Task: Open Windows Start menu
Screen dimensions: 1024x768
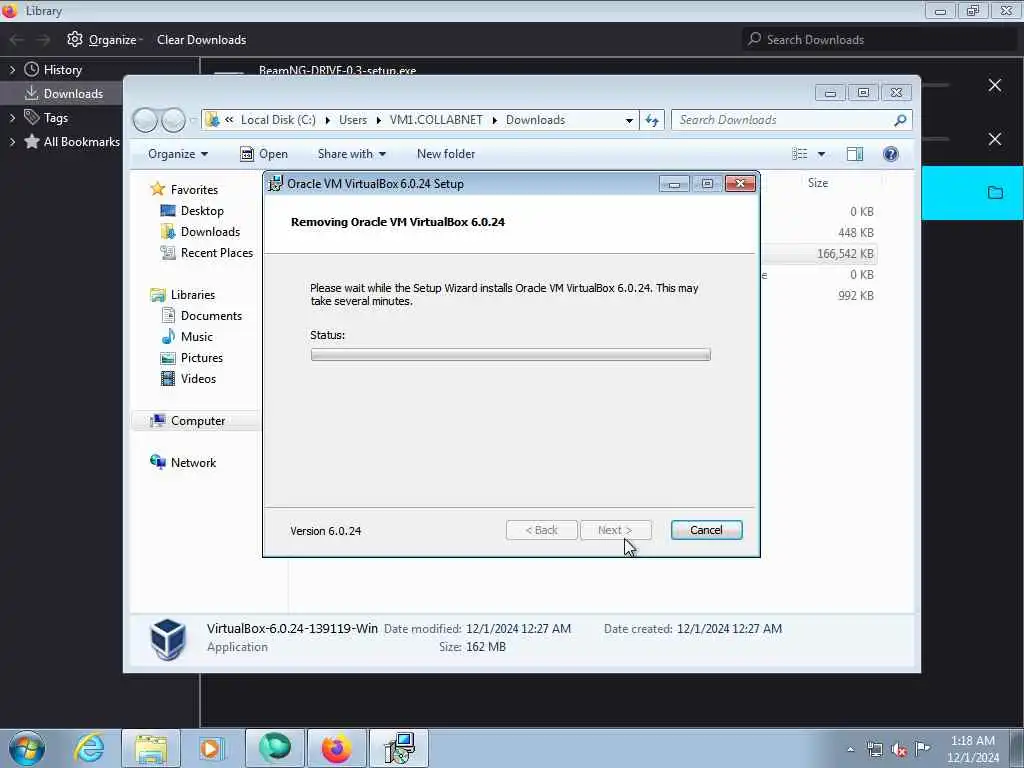Action: click(x=27, y=748)
